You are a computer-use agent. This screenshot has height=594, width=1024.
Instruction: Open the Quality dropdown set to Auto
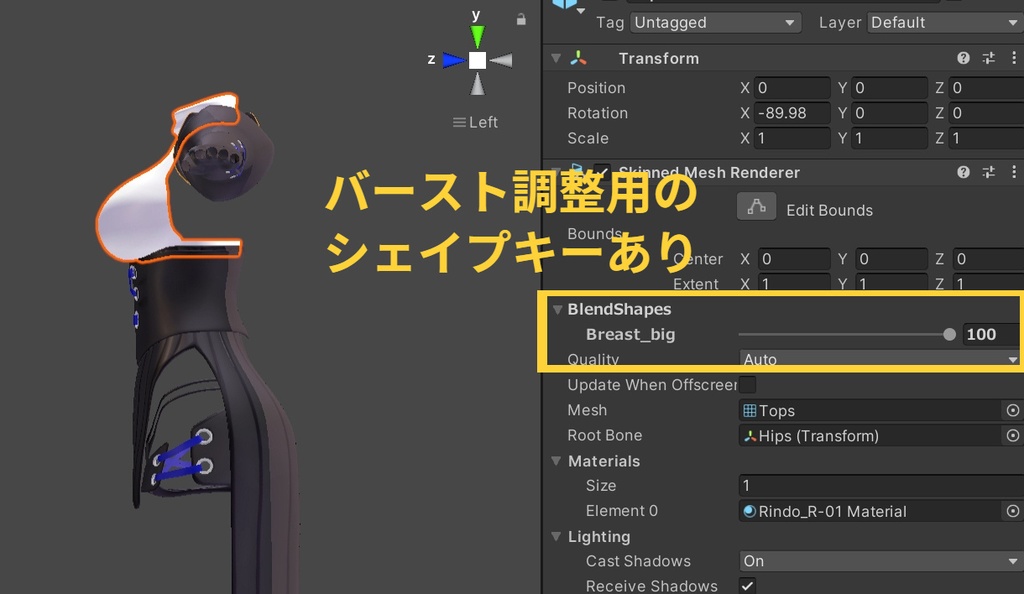tap(880, 359)
